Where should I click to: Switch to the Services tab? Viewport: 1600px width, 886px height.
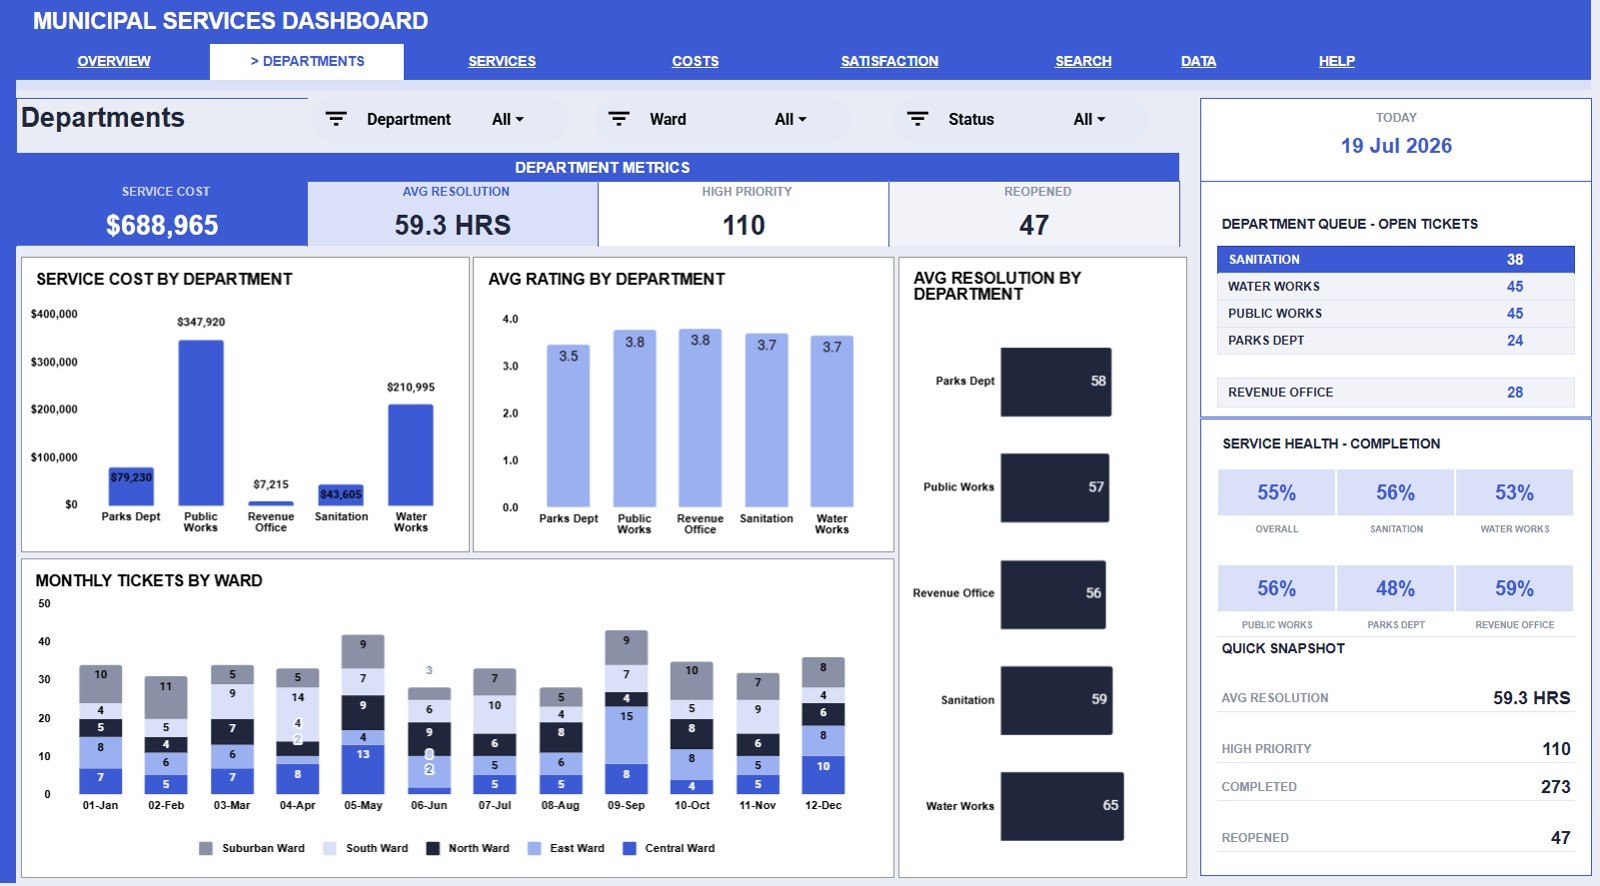coord(502,61)
